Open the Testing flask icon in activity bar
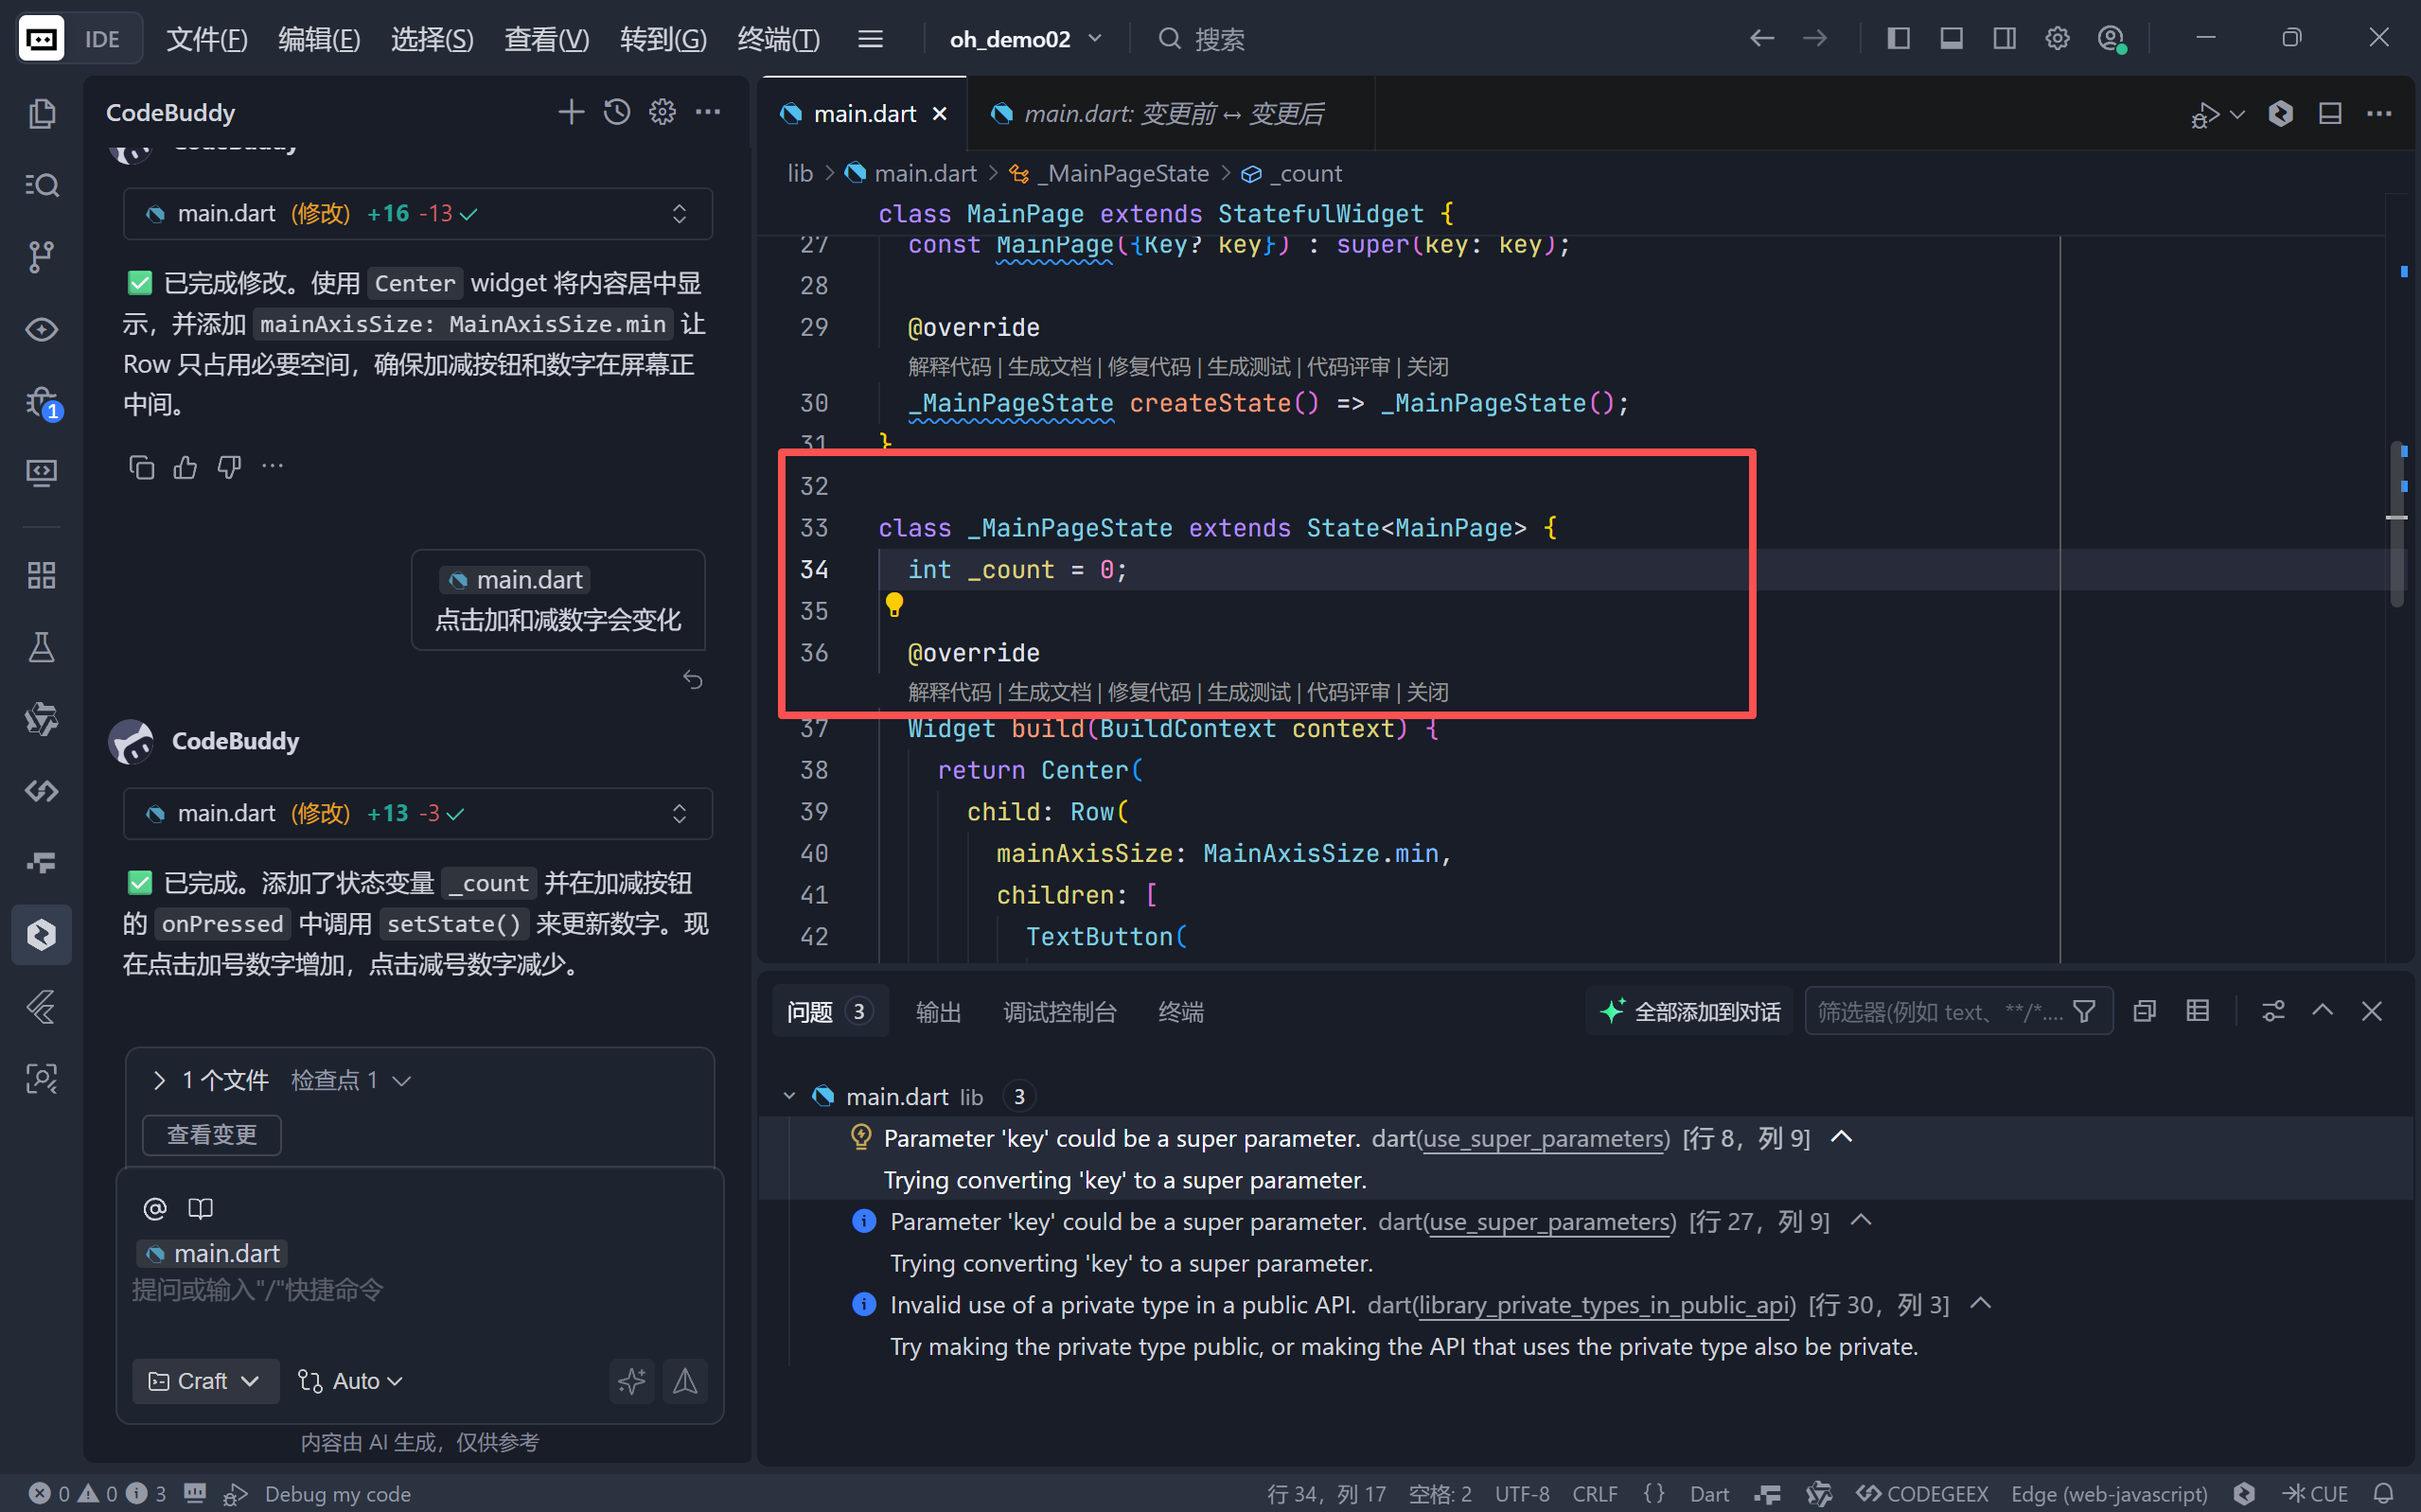The width and height of the screenshot is (2421, 1512). click(41, 647)
